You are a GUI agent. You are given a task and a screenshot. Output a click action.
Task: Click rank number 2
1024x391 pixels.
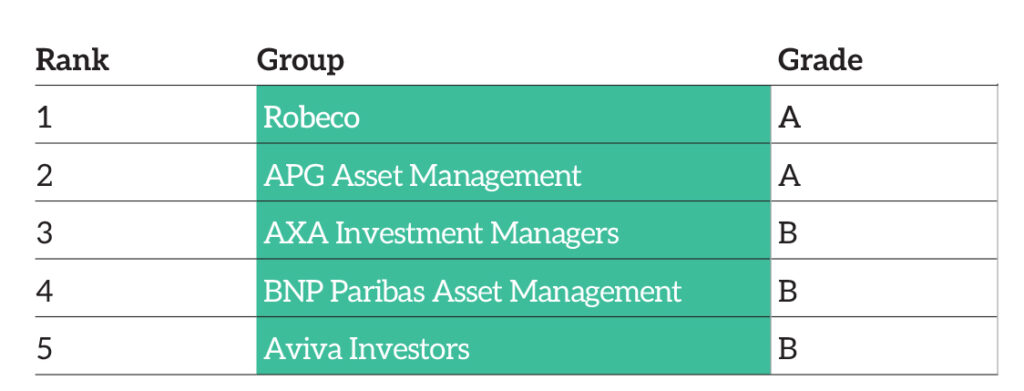pyautogui.click(x=44, y=176)
